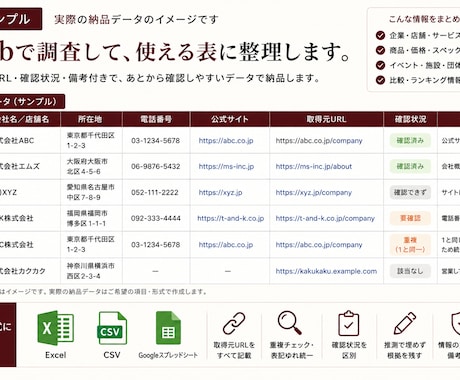Viewport: 460px width, 380px height.
Task: Click the 確認できず status badge
Action: click(x=410, y=192)
